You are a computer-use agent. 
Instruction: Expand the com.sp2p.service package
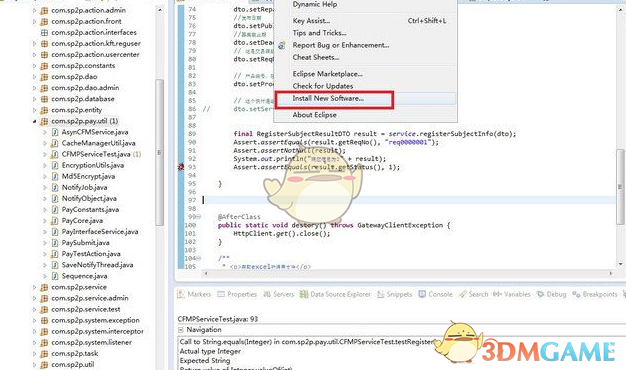coord(34,287)
